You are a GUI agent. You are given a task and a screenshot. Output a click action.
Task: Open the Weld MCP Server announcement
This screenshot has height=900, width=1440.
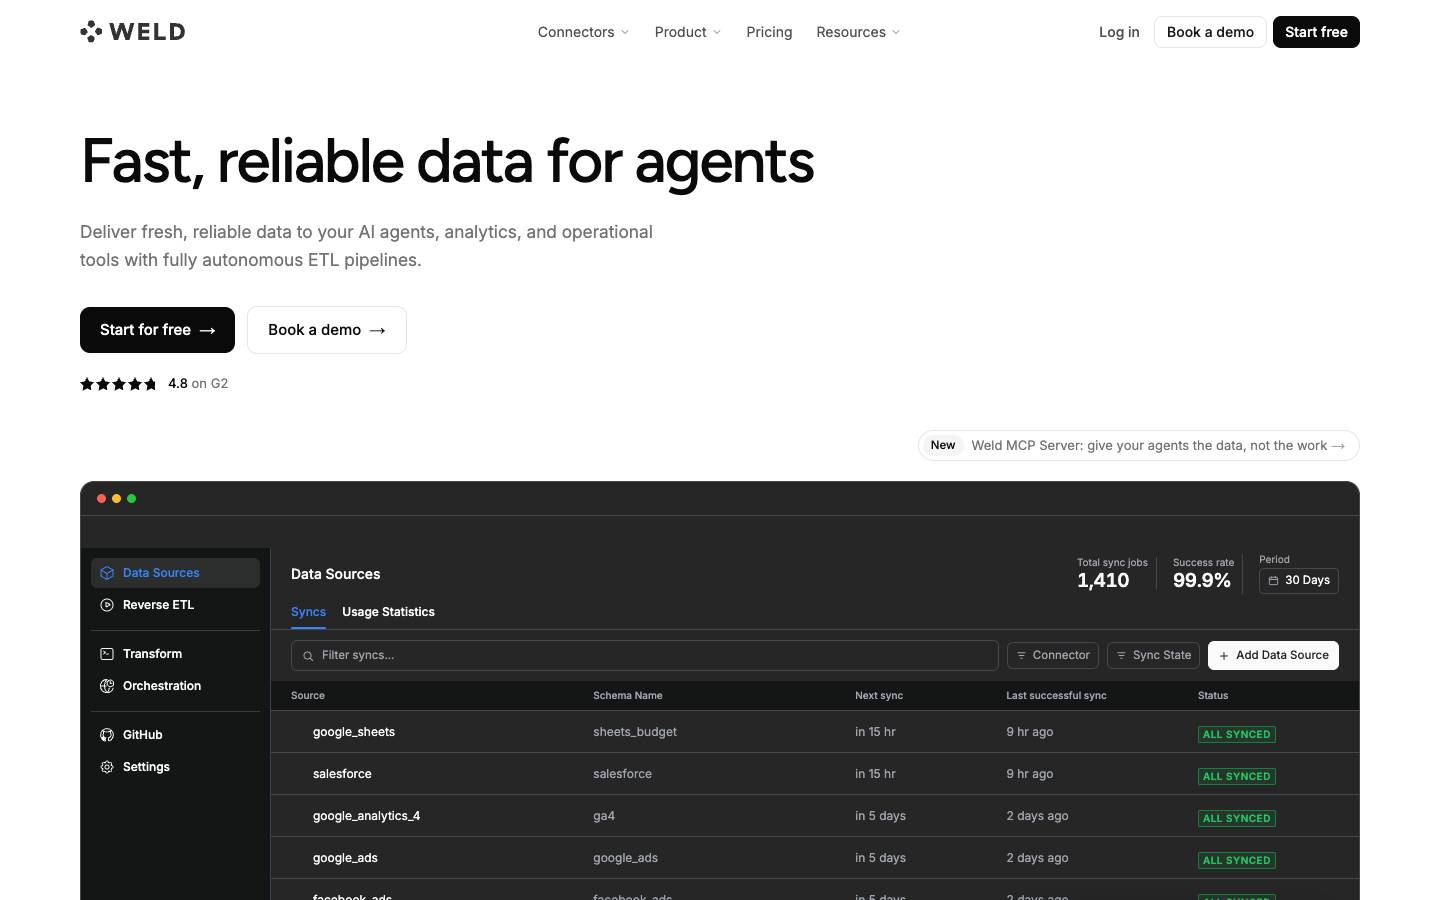click(x=1139, y=446)
